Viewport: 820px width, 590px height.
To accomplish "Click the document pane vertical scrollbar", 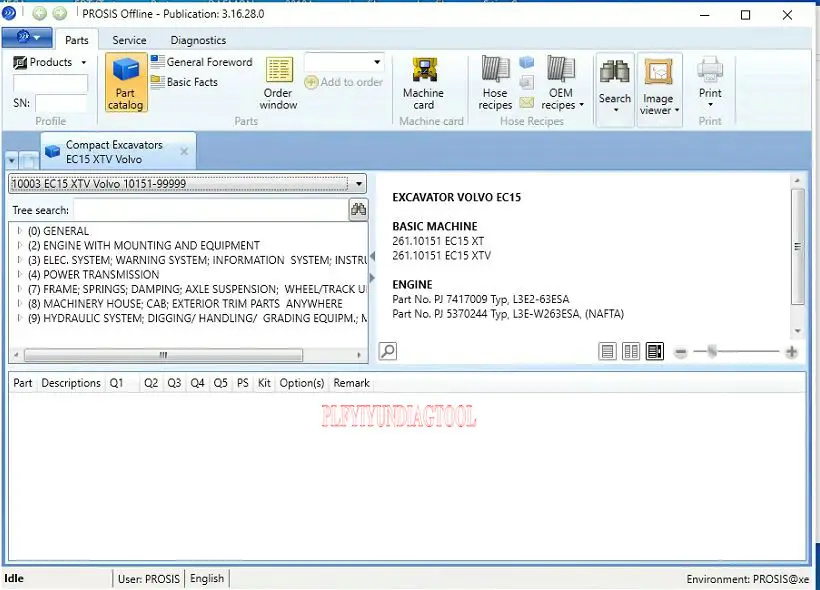I will click(797, 247).
